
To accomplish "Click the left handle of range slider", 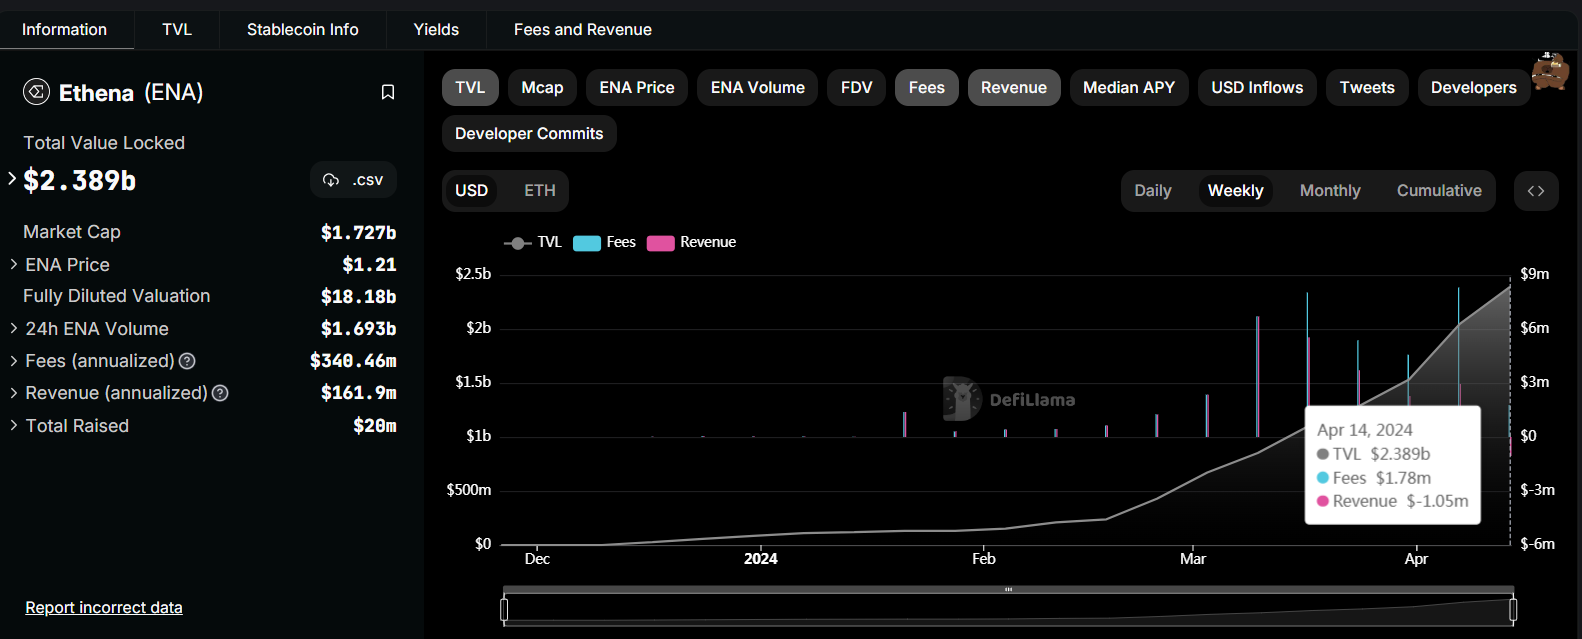I will click(x=504, y=609).
